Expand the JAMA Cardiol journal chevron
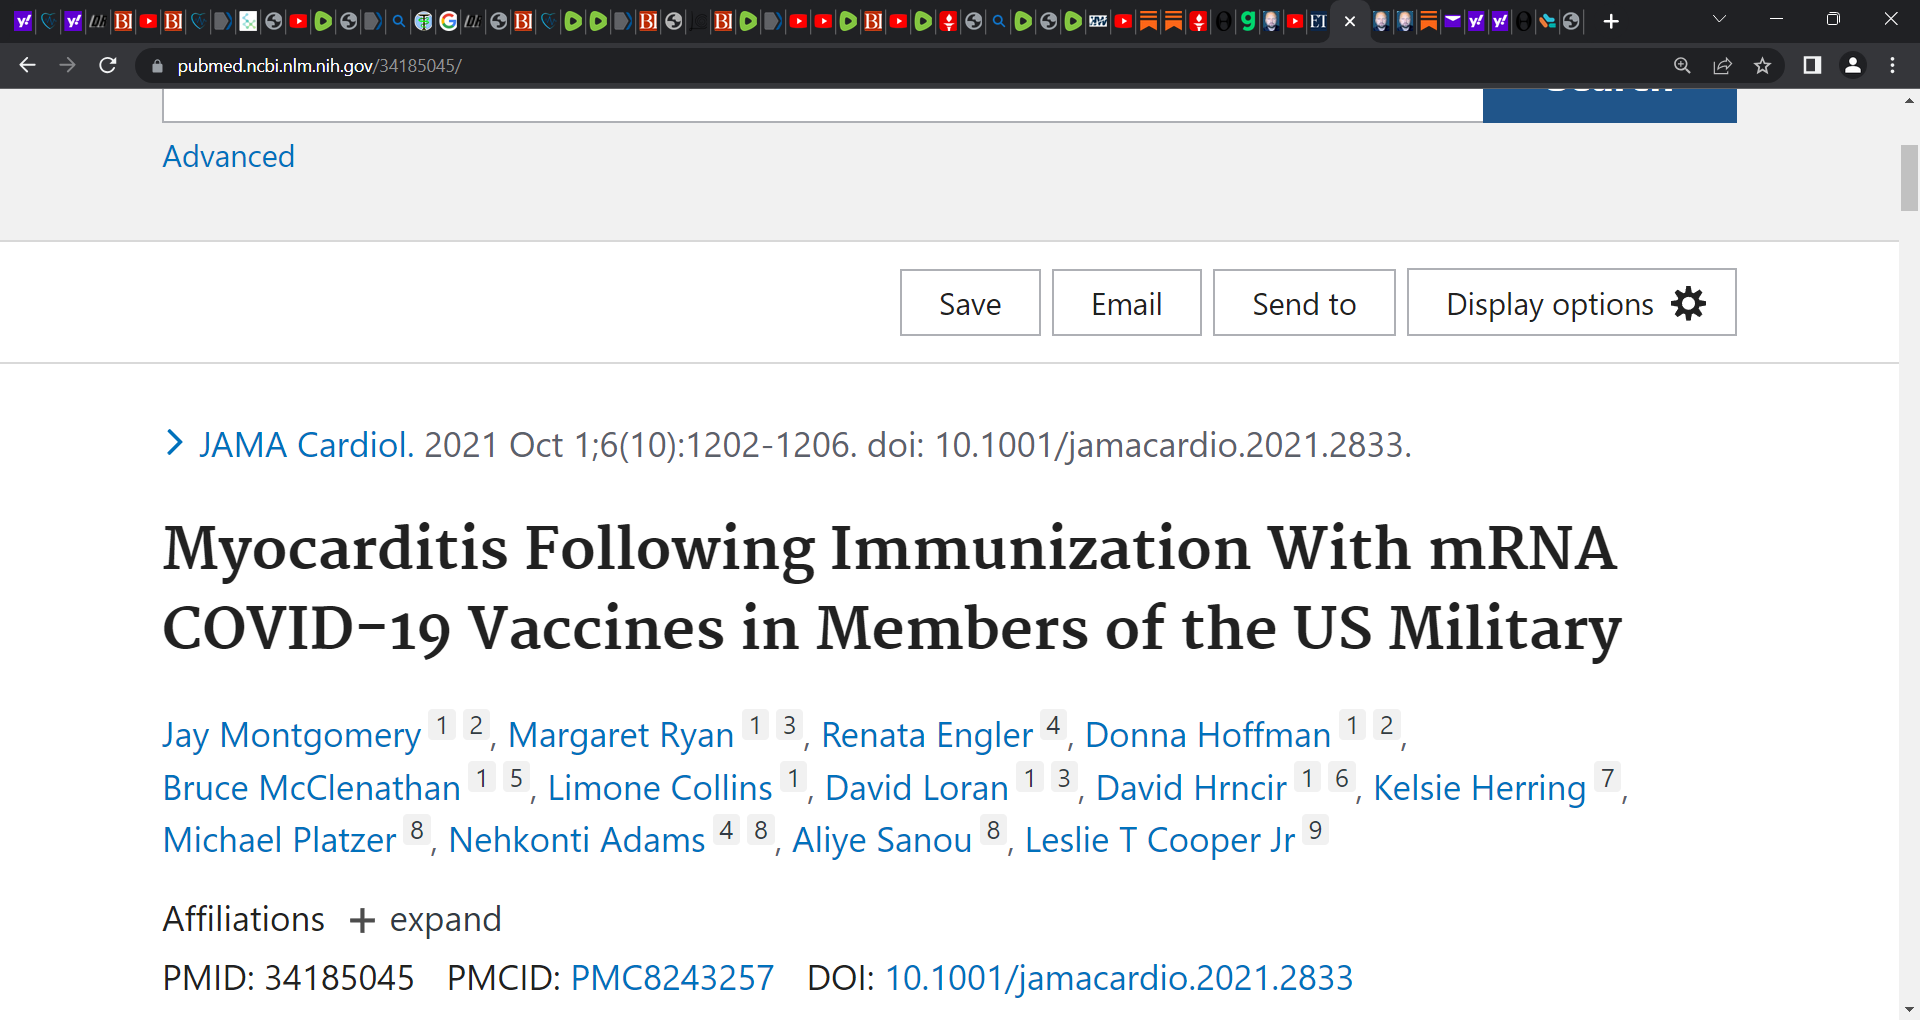This screenshot has width=1920, height=1020. (x=174, y=443)
